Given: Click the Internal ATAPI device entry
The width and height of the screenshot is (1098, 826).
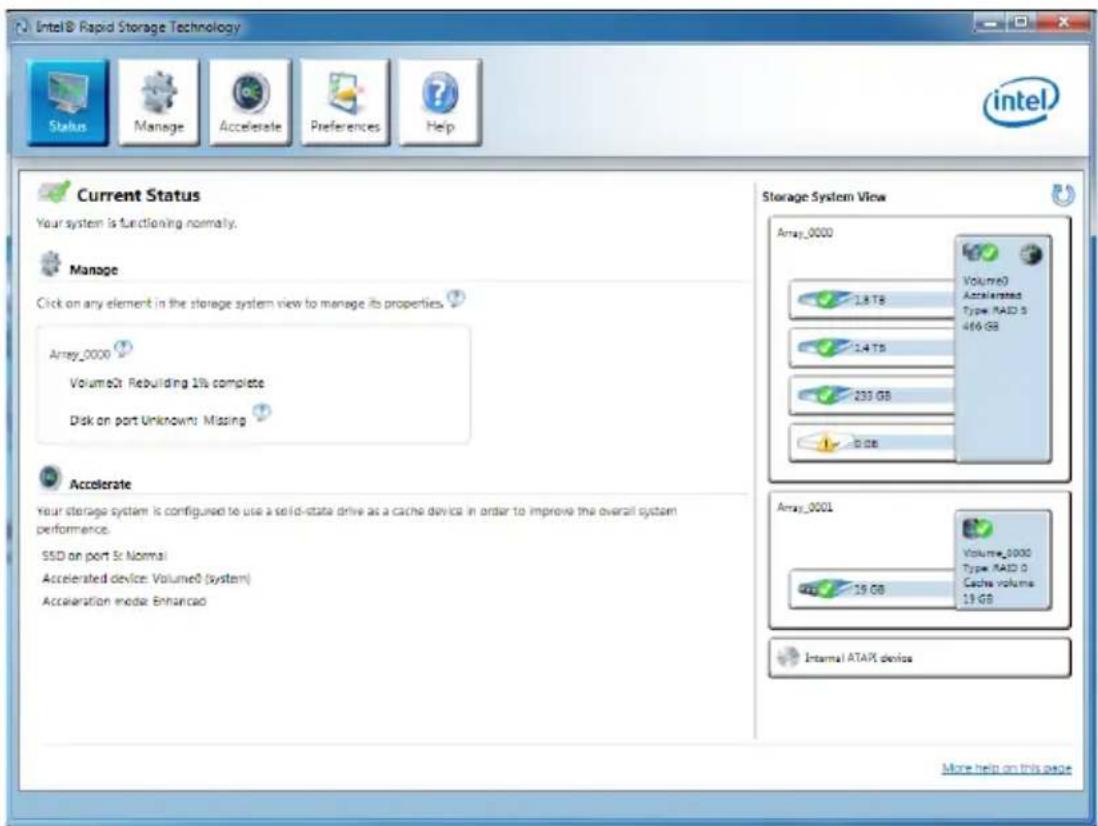Looking at the screenshot, I should (x=919, y=658).
